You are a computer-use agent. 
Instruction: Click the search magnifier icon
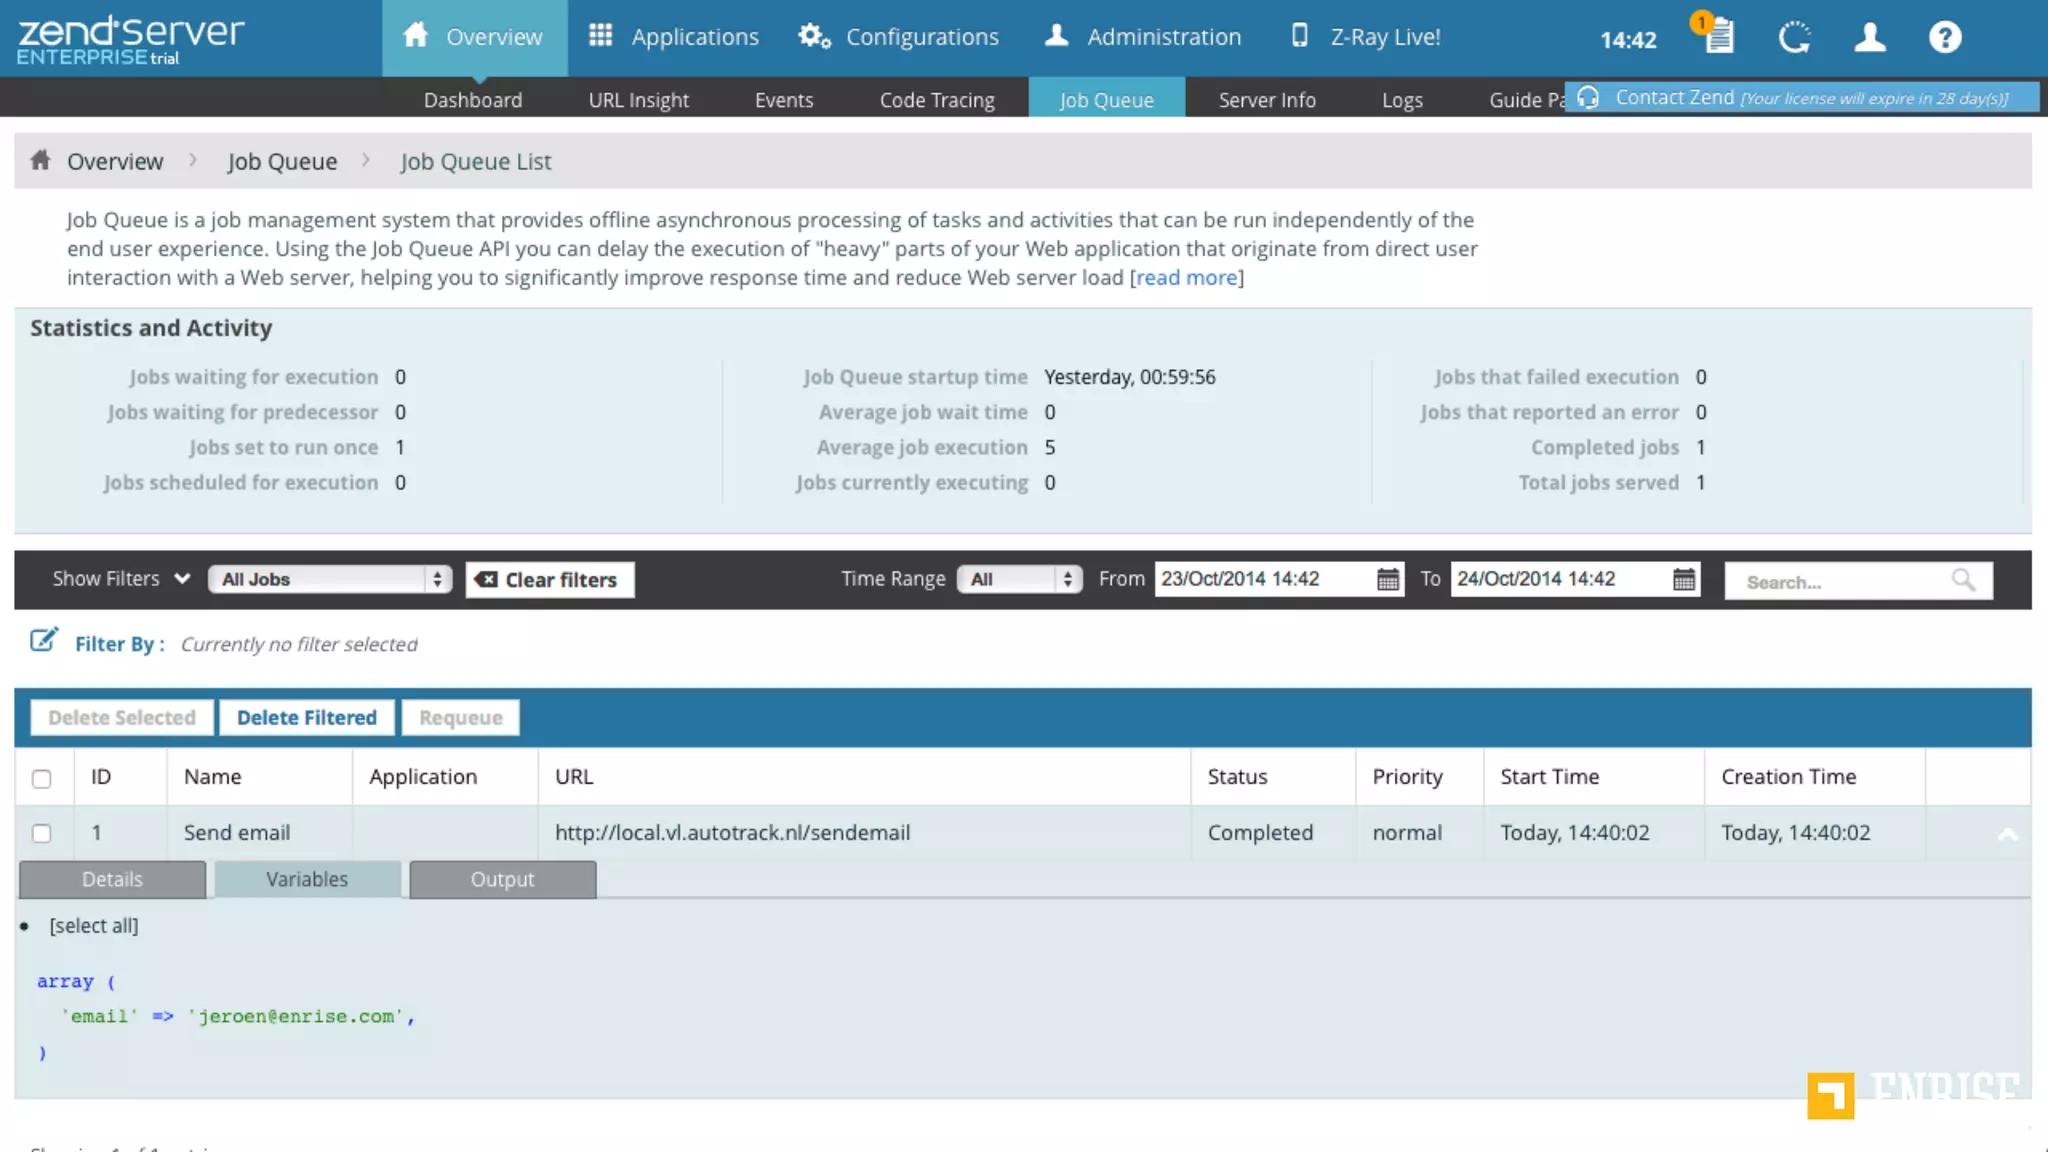point(1963,580)
